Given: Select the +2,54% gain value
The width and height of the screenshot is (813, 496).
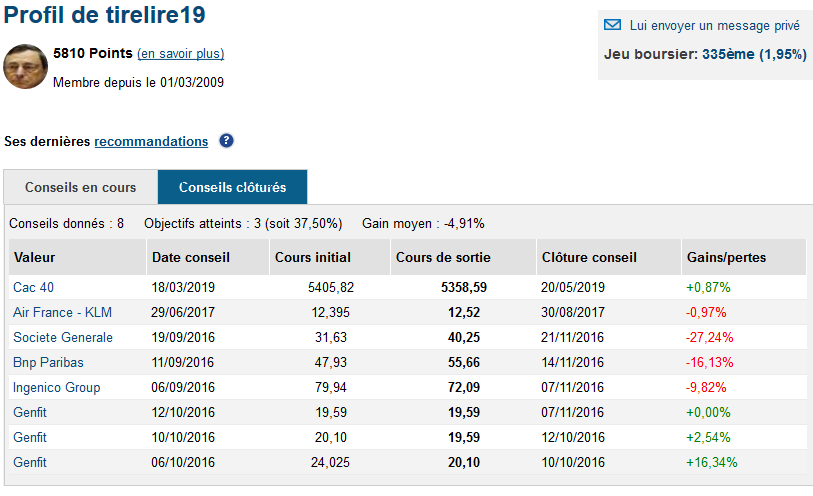Looking at the screenshot, I should [708, 437].
